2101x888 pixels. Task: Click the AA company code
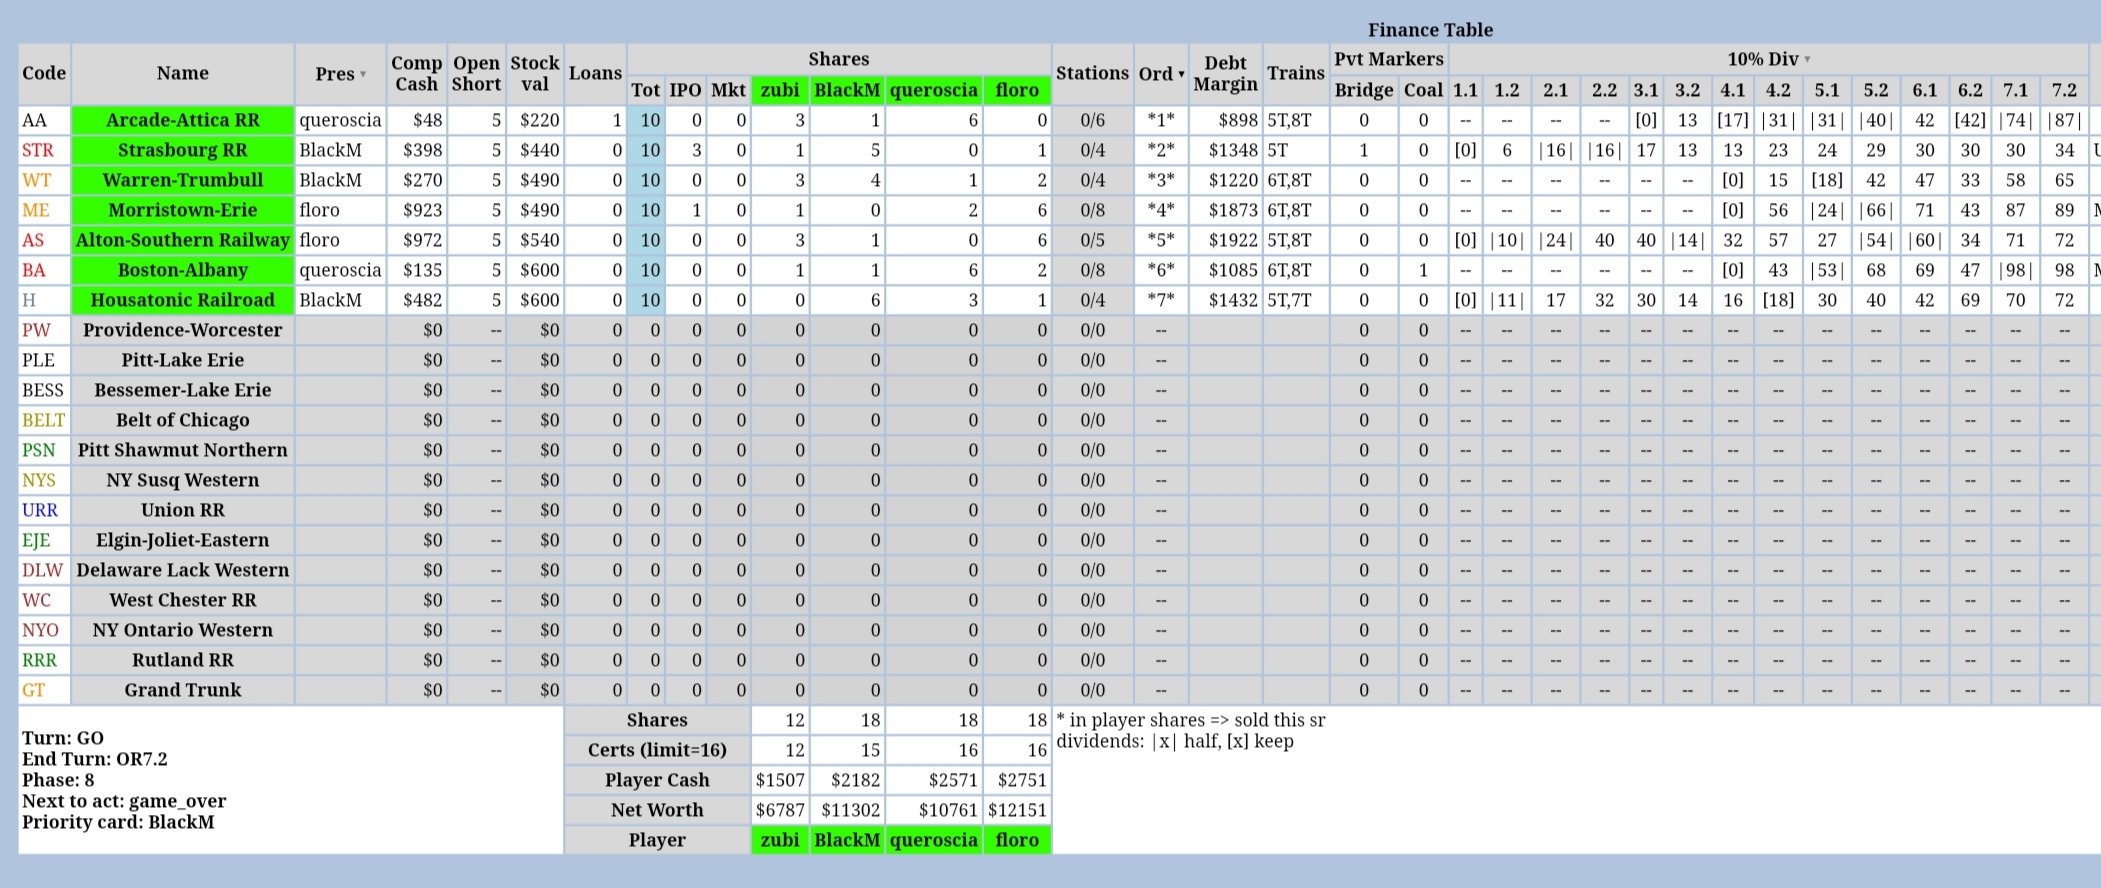point(35,120)
